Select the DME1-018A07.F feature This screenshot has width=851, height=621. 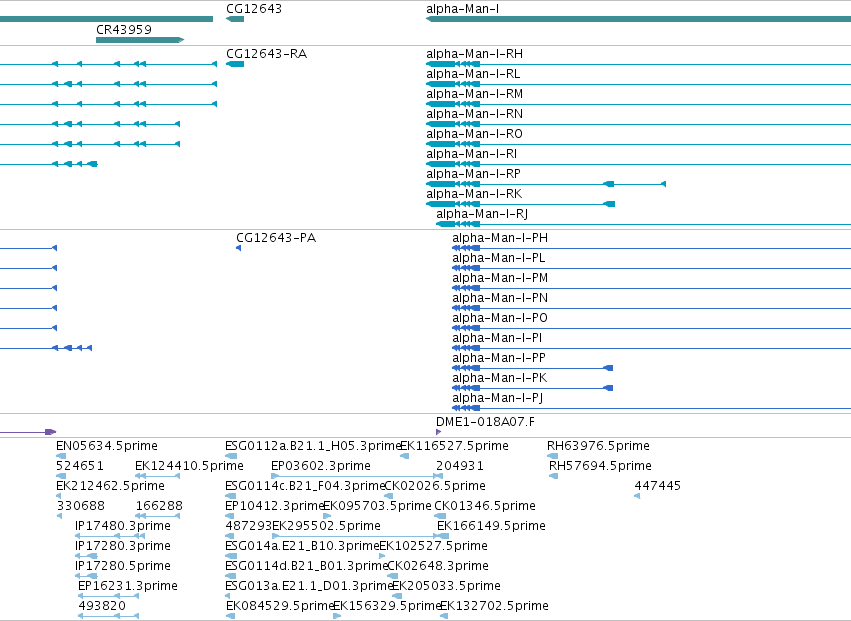click(x=439, y=432)
